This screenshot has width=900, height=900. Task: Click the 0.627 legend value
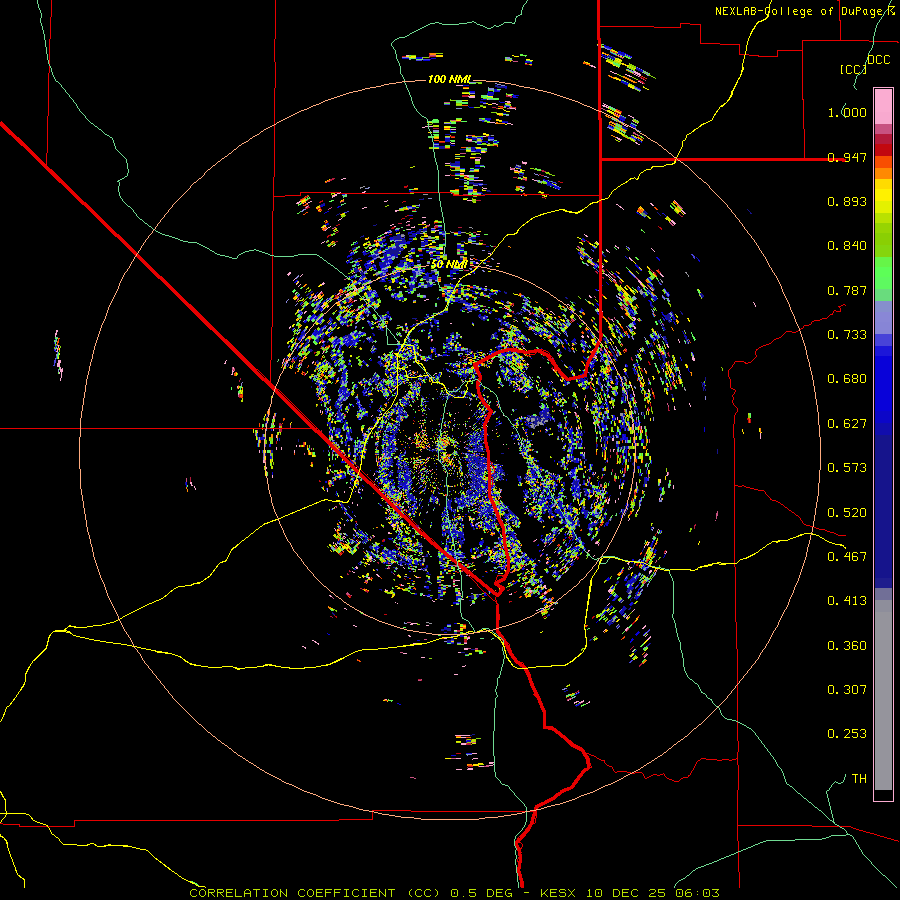pos(847,424)
